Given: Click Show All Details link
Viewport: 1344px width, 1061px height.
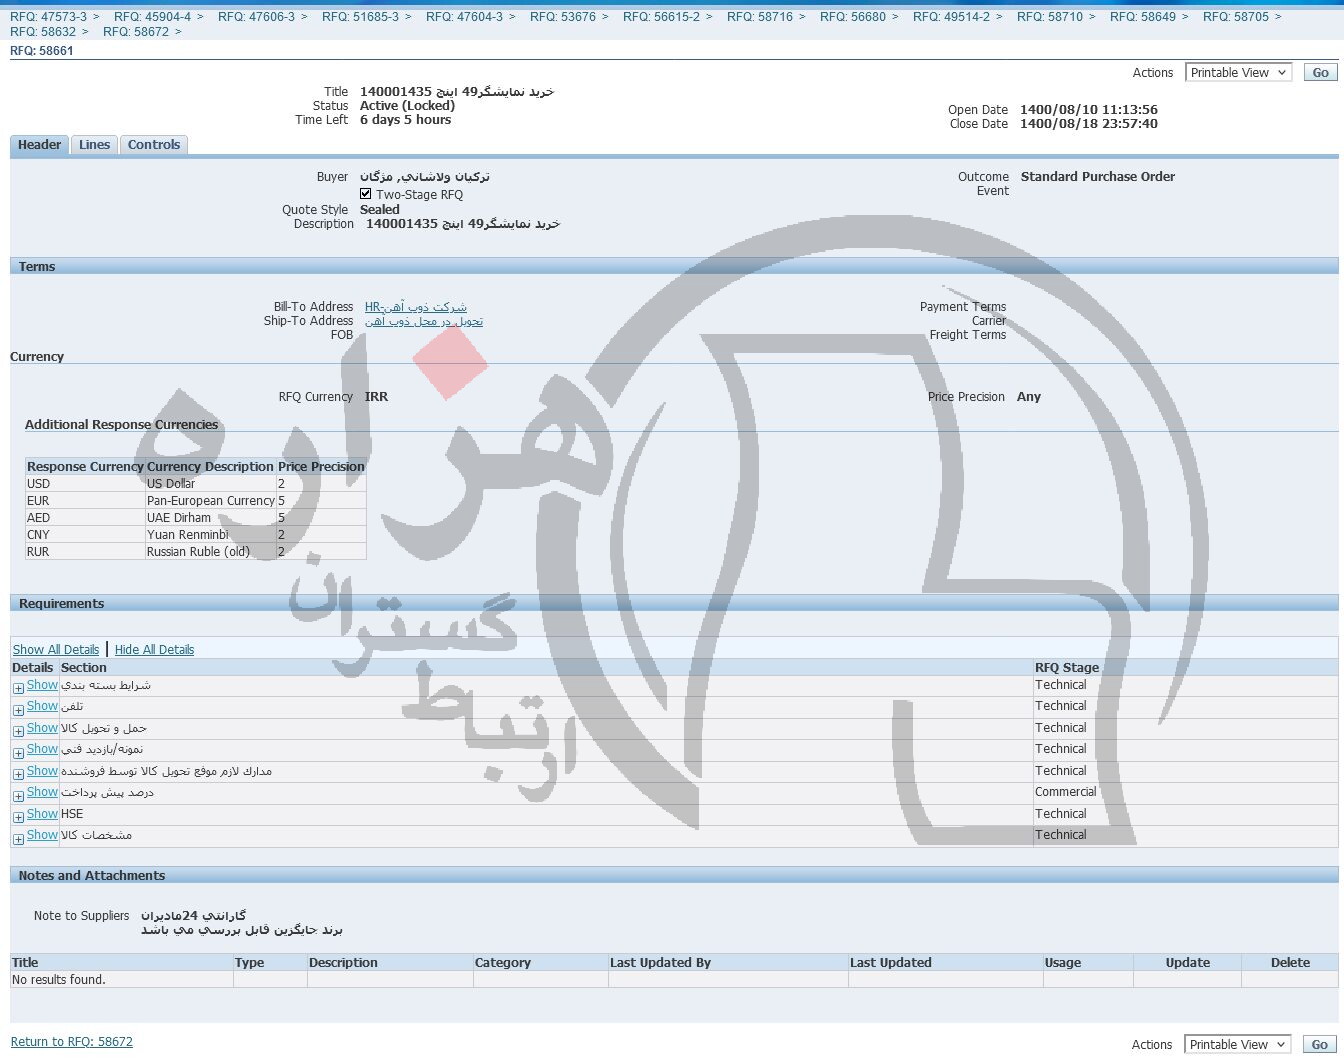Looking at the screenshot, I should (x=56, y=650).
